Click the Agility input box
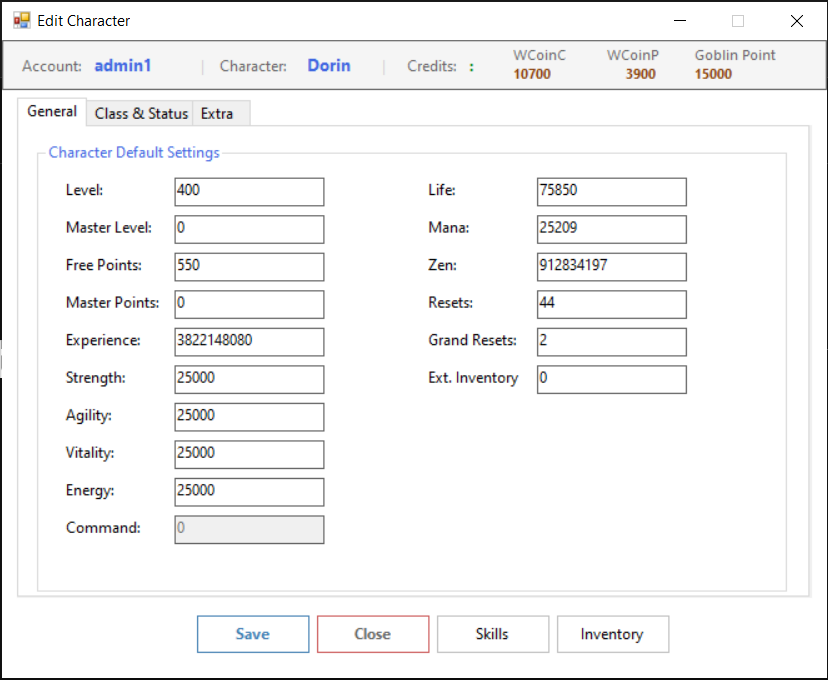This screenshot has width=828, height=680. point(249,416)
